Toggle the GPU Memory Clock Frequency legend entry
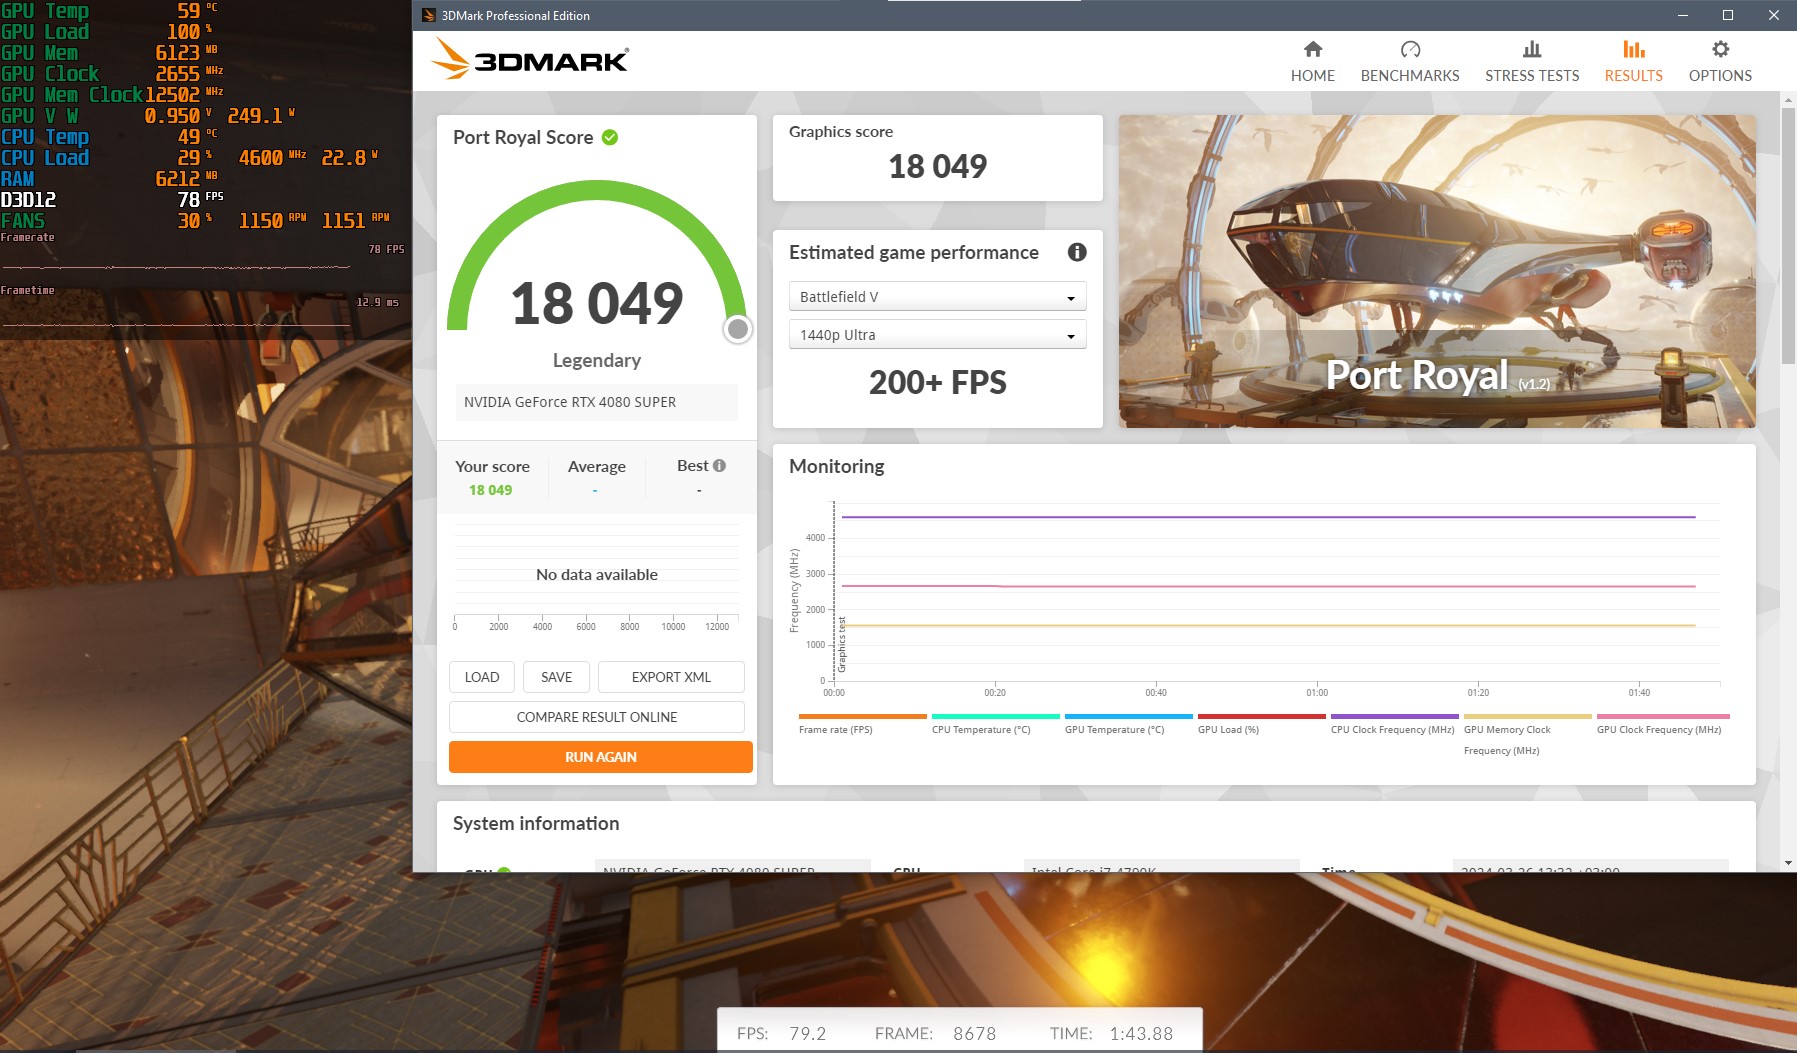 (x=1527, y=735)
